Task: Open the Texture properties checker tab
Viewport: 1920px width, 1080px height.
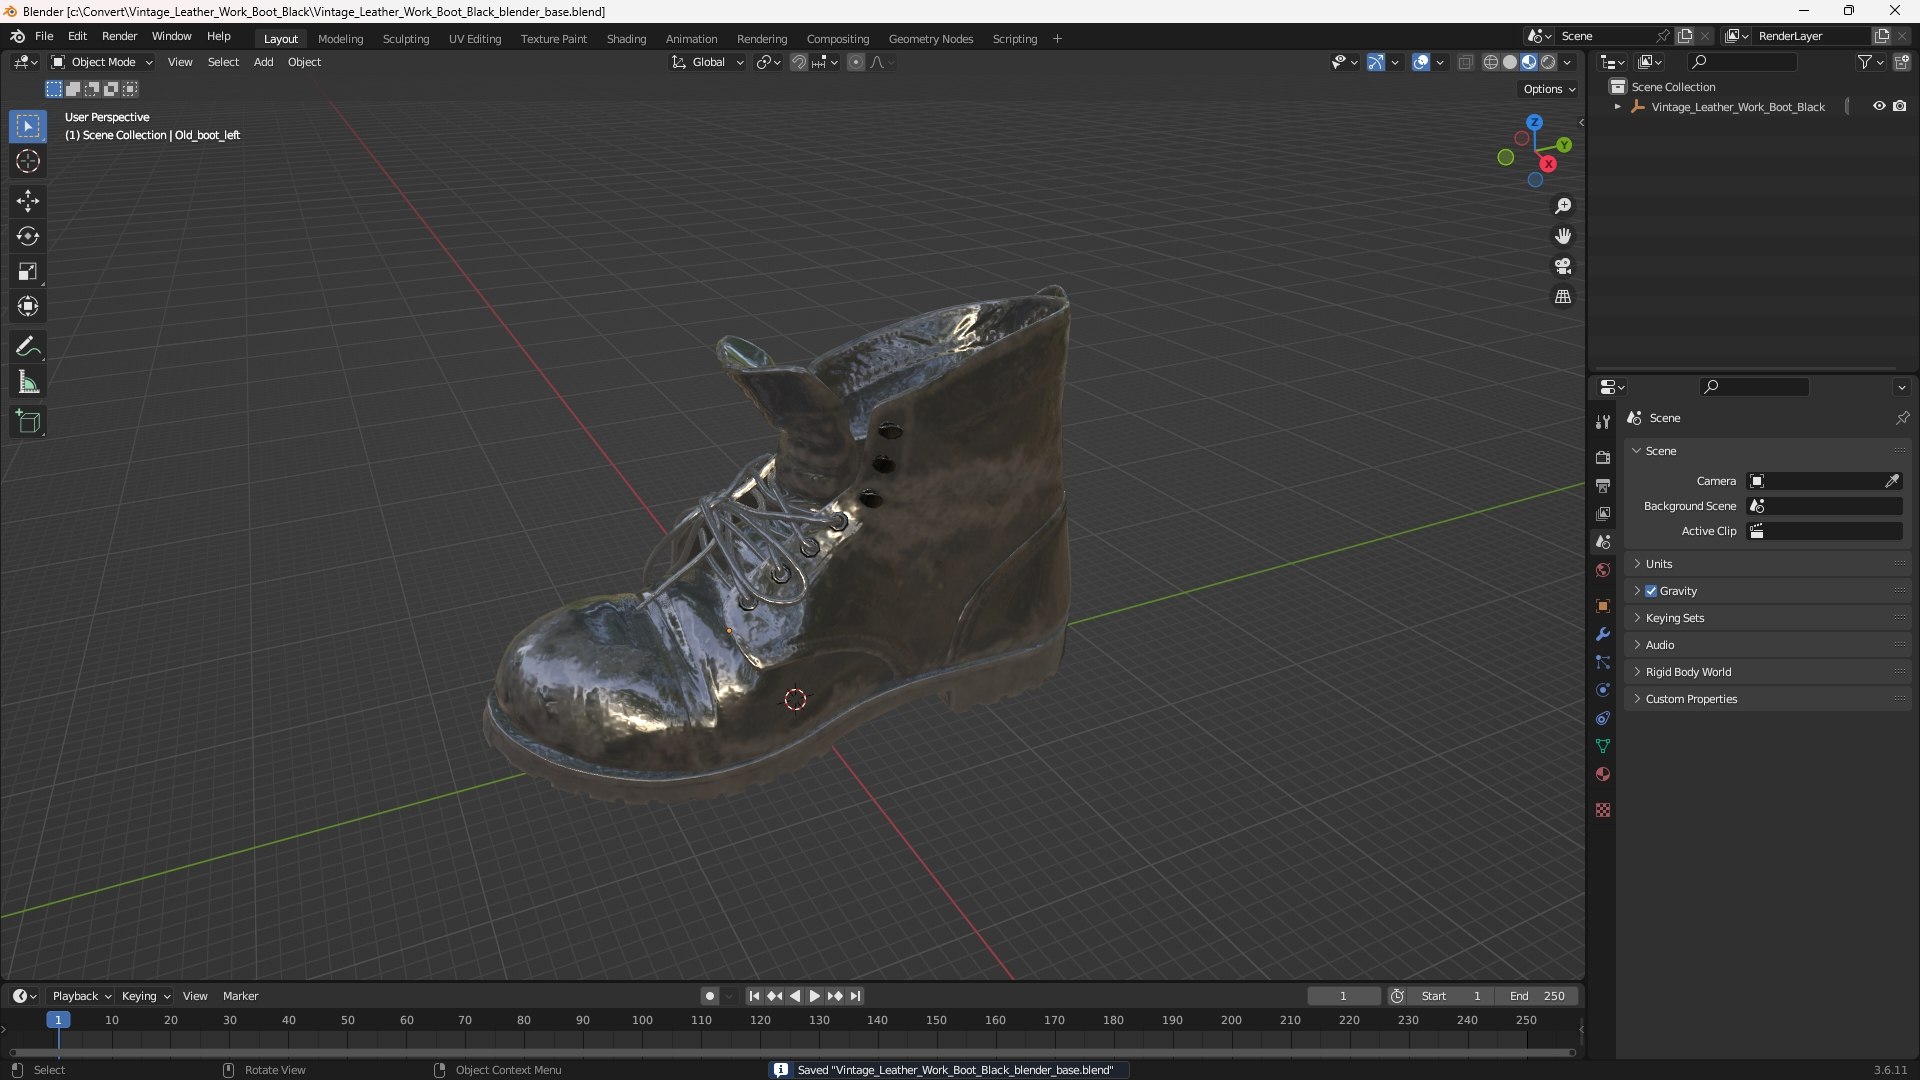Action: tap(1603, 810)
